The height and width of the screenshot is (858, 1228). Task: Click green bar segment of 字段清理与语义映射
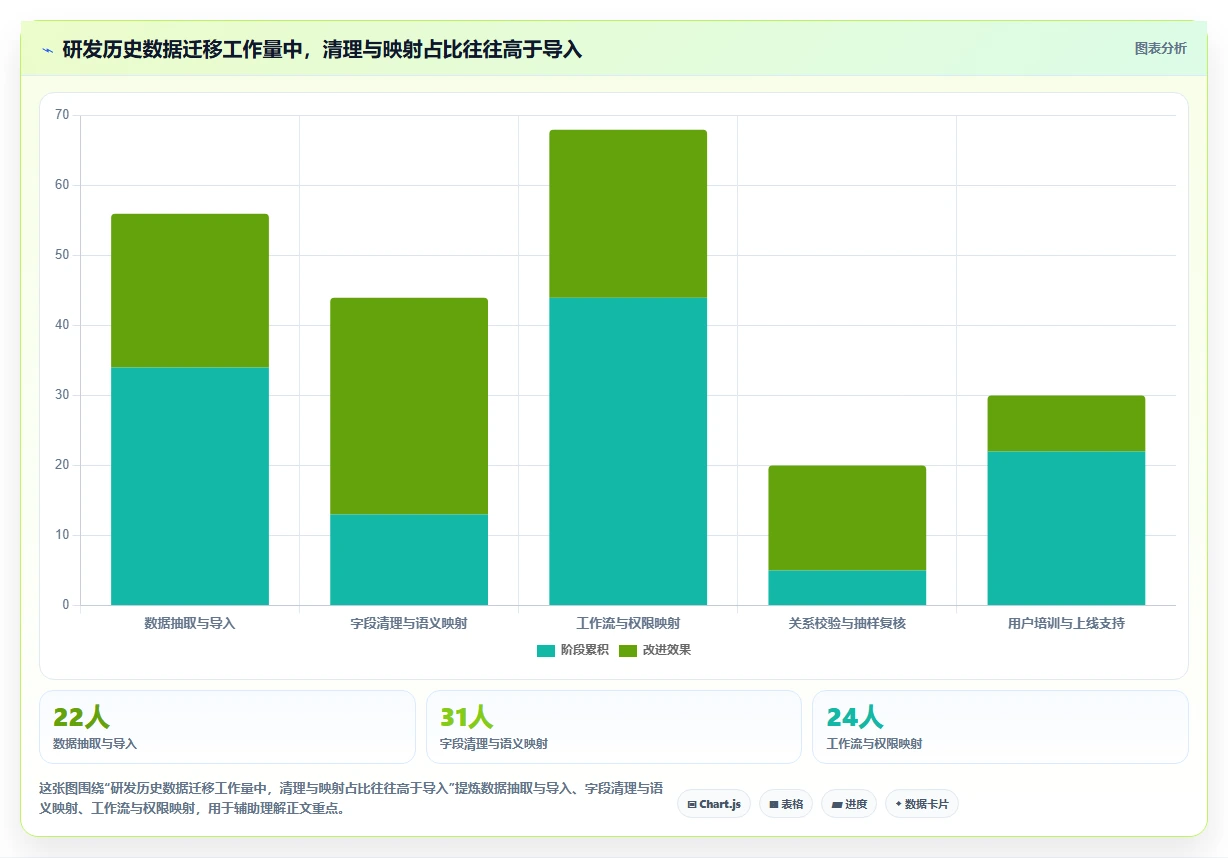[409, 406]
